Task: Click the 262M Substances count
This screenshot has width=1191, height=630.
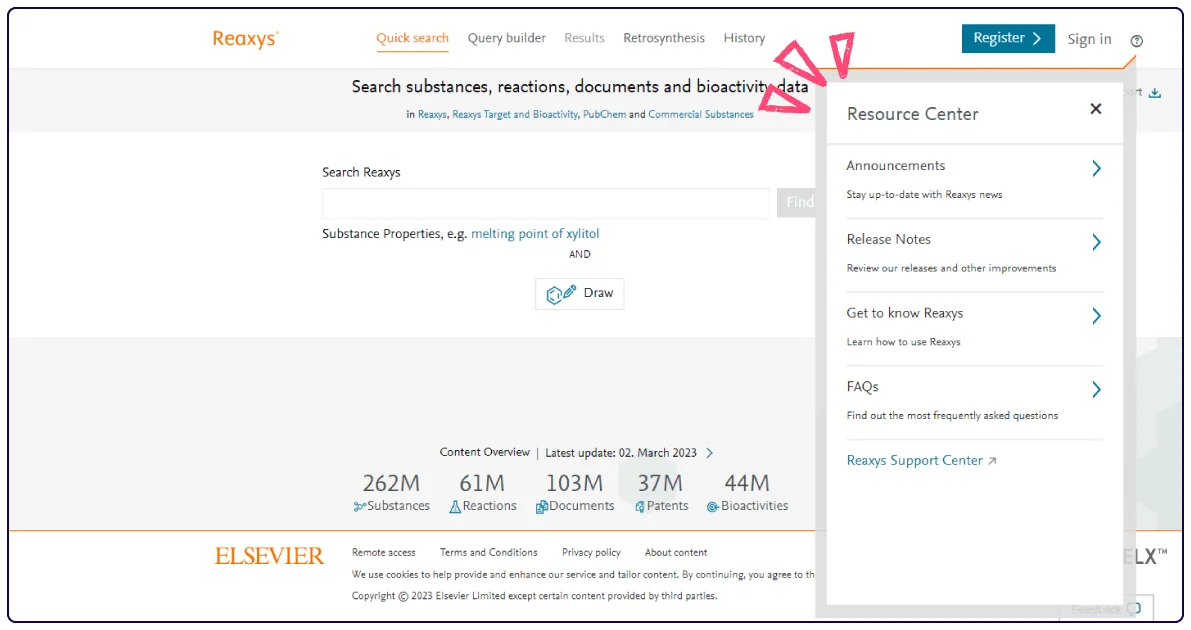Action: tap(391, 483)
